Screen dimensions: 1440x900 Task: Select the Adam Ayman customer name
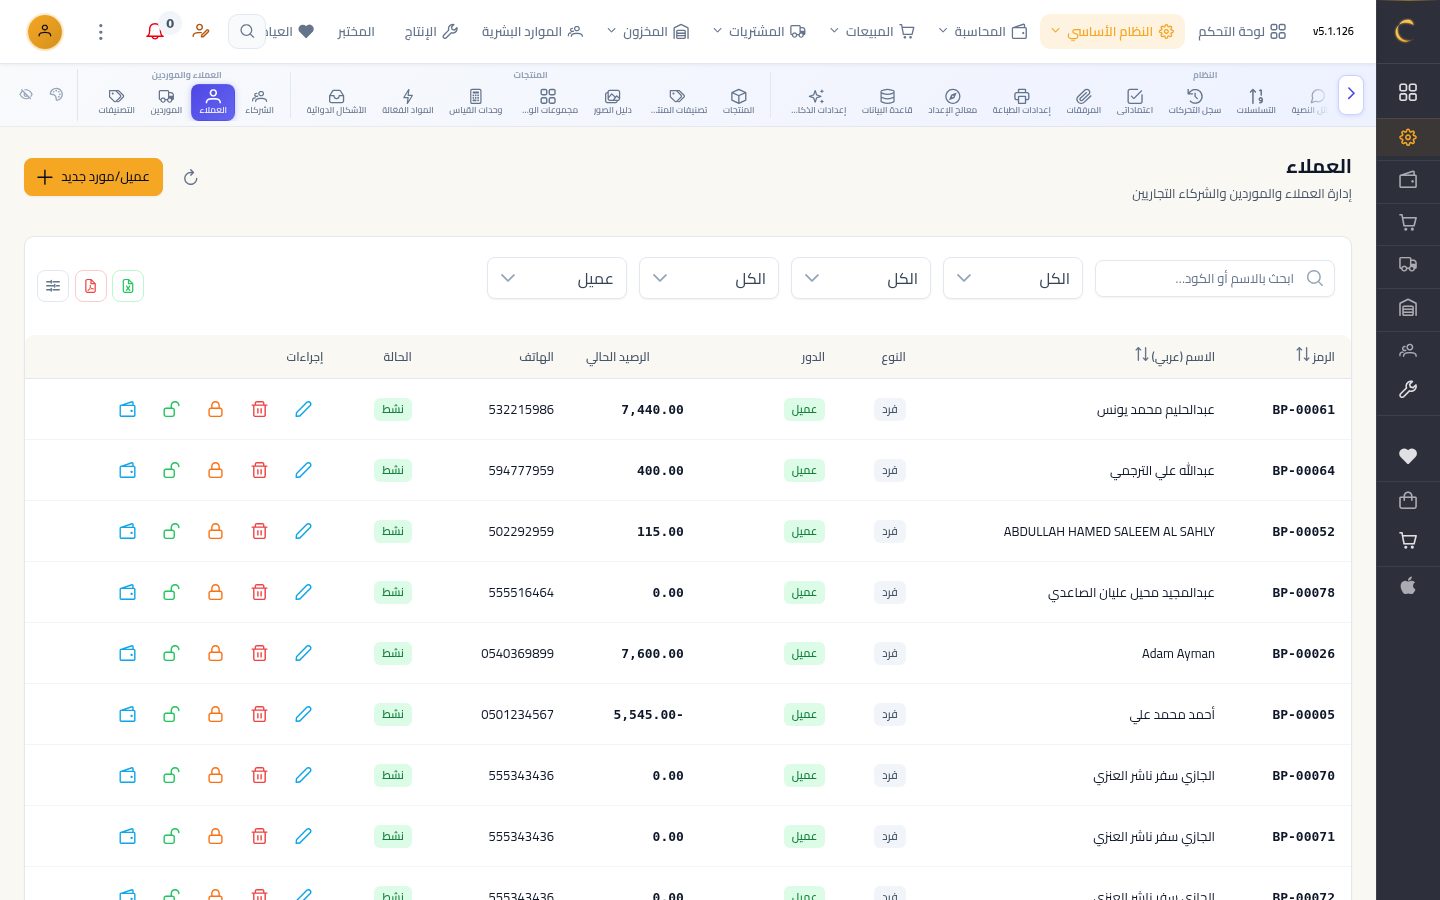1178,654
